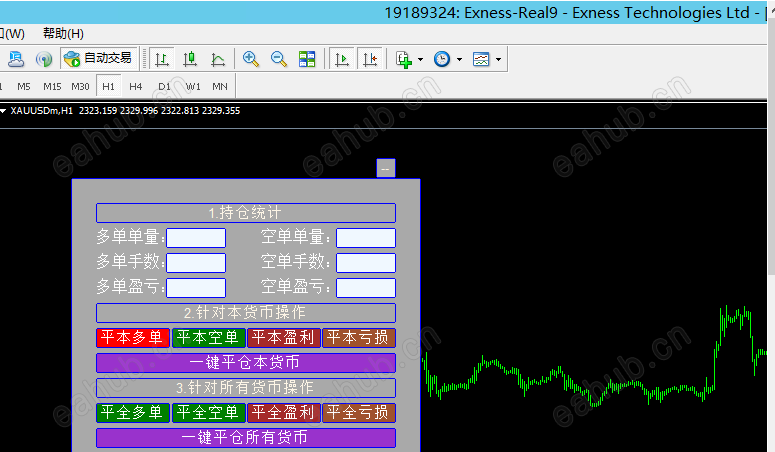Switch chart to bar chart mode
The image size is (775, 452).
(162, 59)
